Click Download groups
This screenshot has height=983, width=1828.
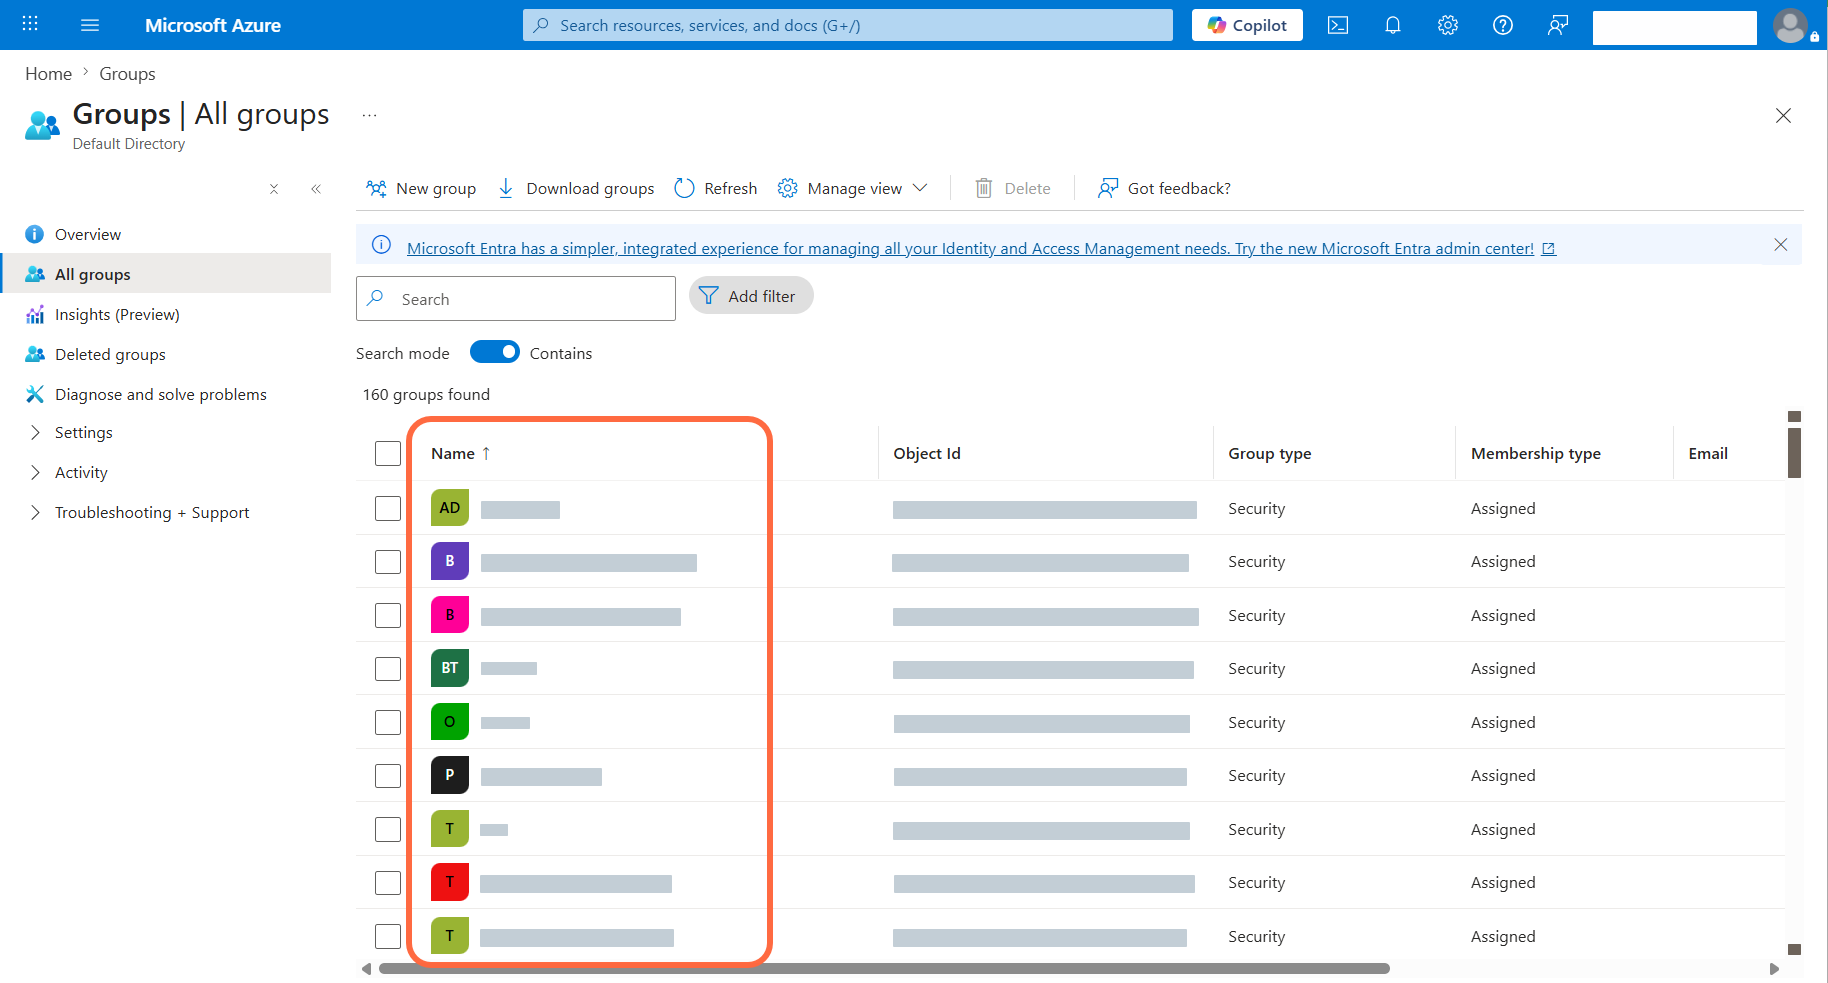click(576, 188)
